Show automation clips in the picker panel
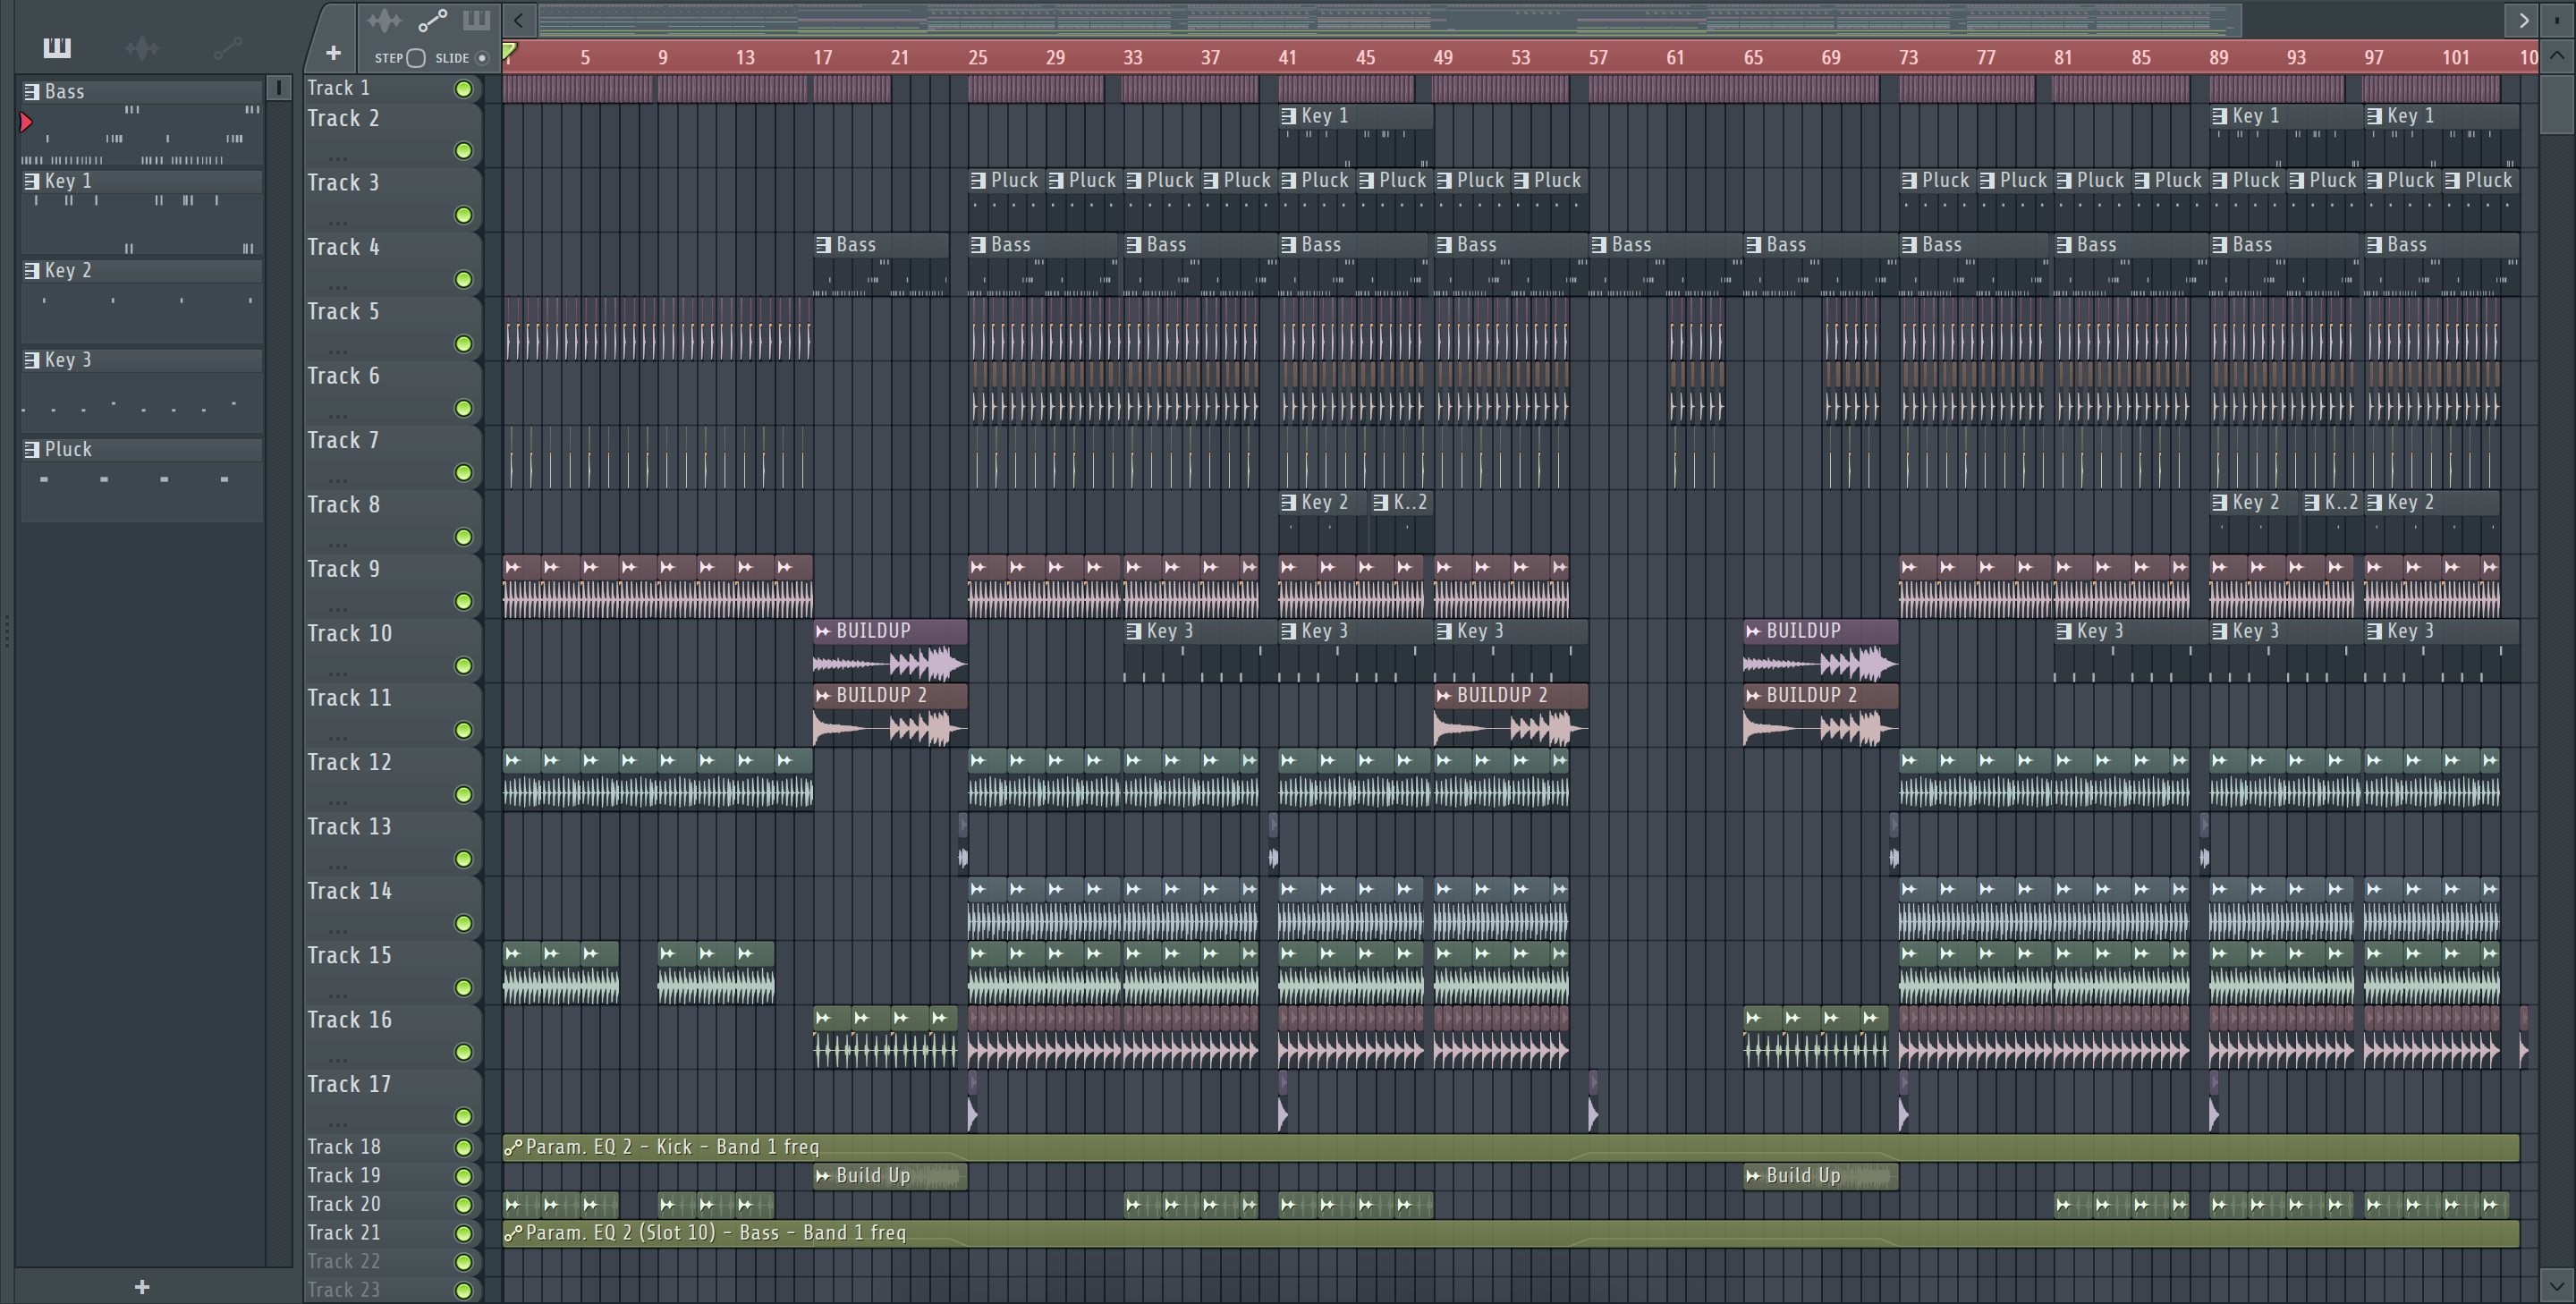 tap(227, 47)
